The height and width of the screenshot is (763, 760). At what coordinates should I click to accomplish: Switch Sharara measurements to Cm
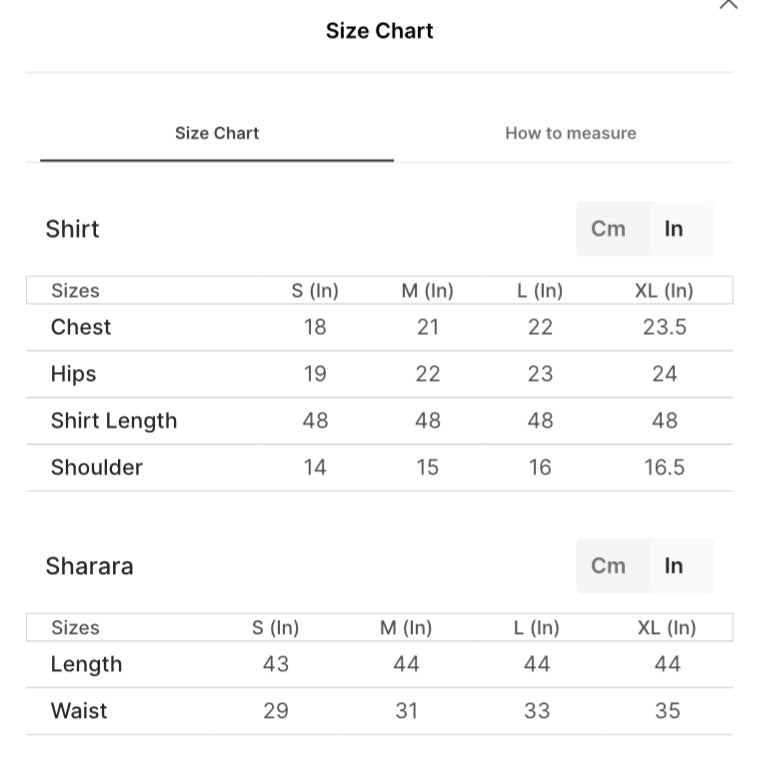[x=608, y=566]
